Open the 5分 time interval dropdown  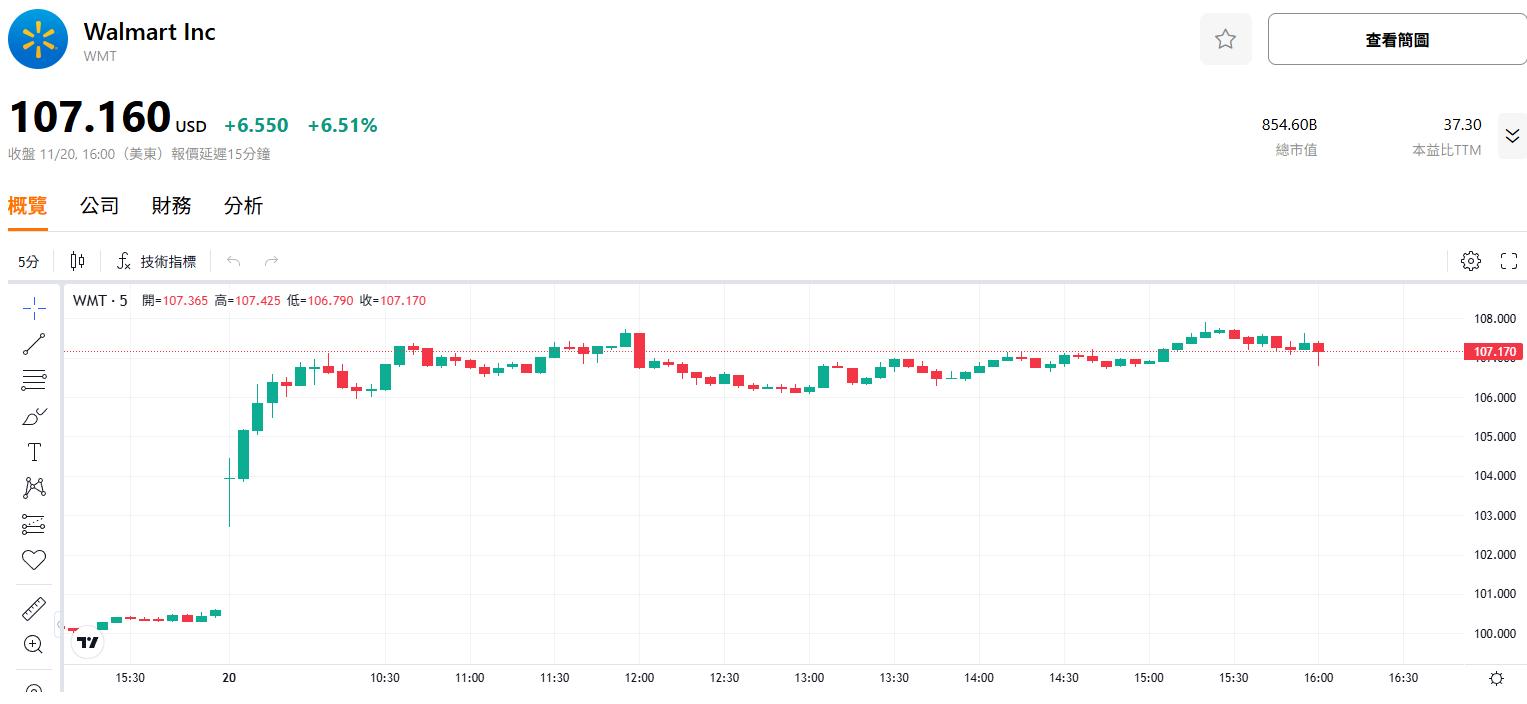click(x=28, y=262)
